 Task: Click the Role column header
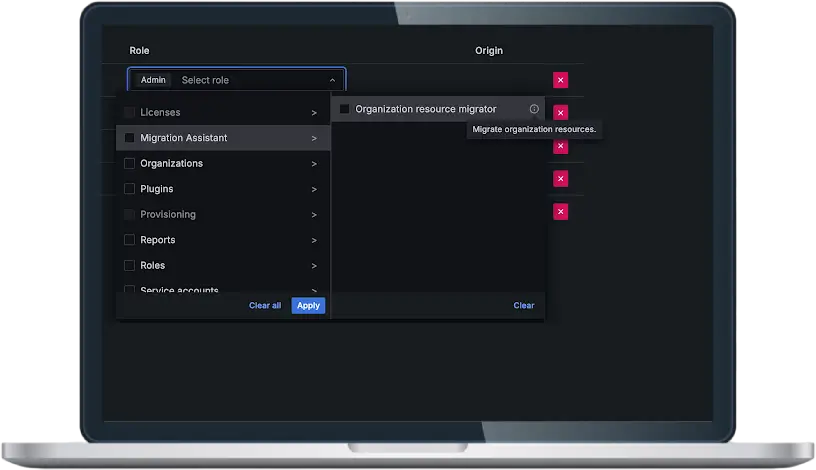(139, 50)
